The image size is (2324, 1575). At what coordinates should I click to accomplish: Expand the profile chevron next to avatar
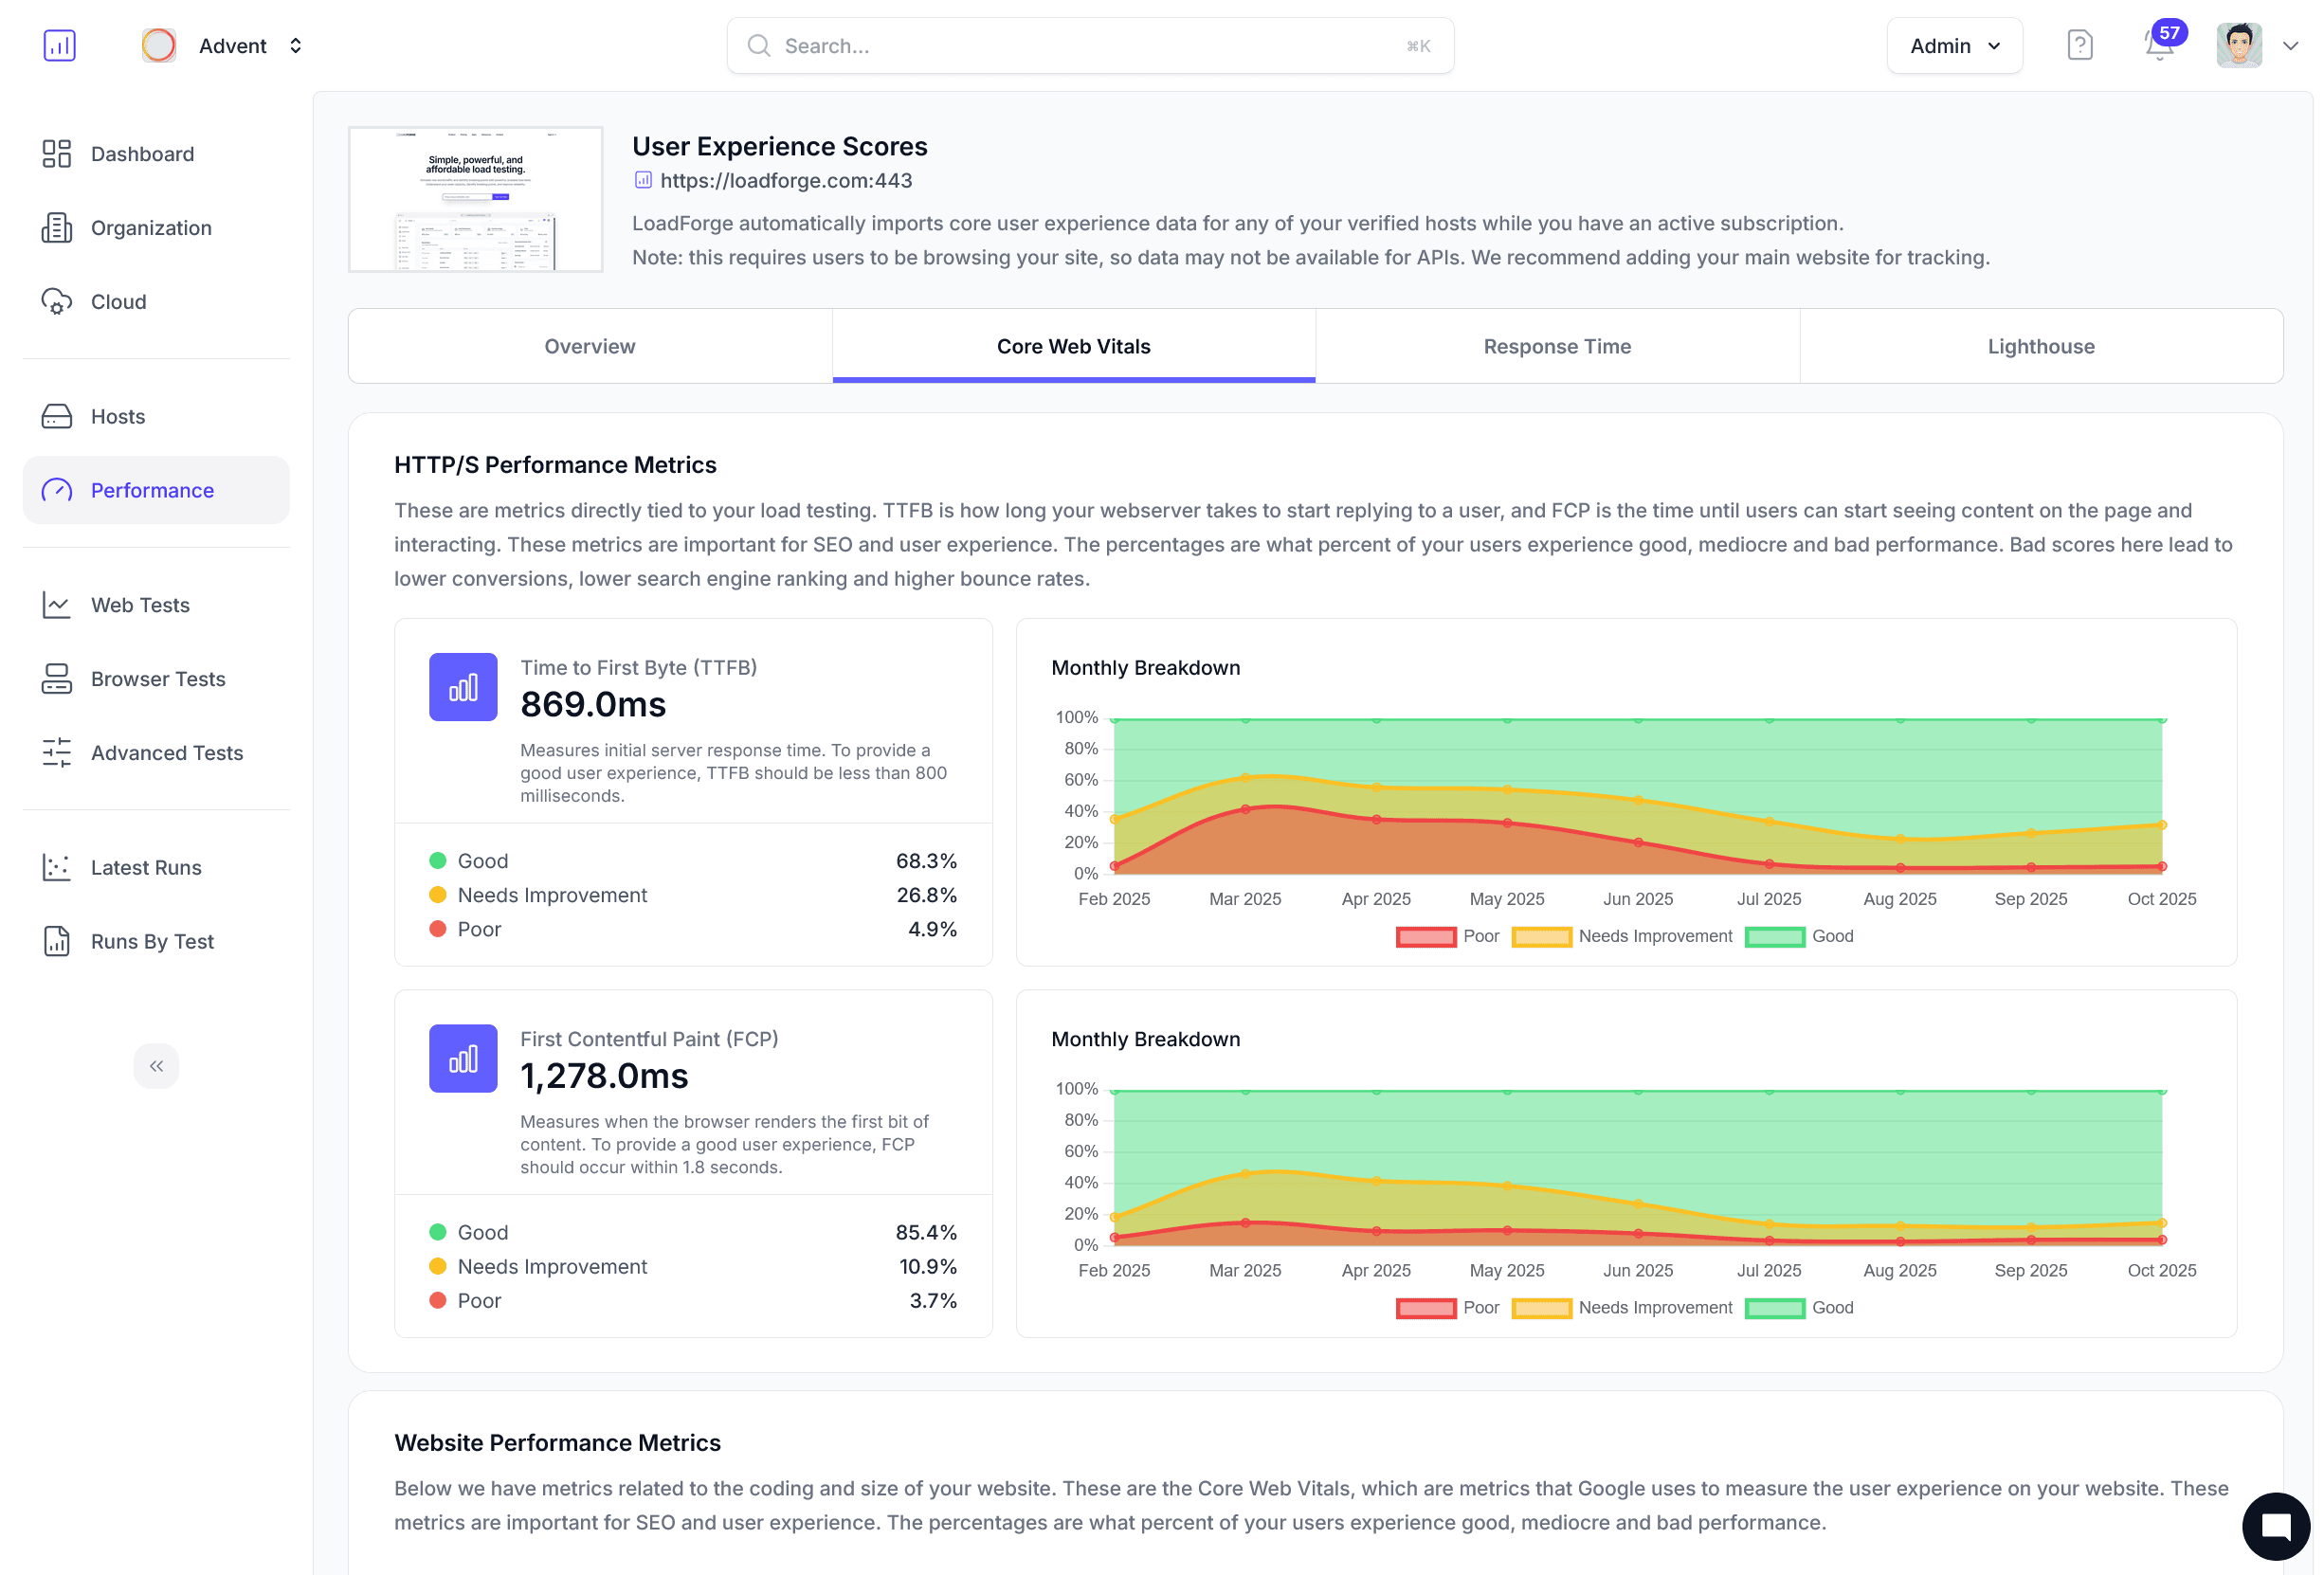pos(2291,45)
